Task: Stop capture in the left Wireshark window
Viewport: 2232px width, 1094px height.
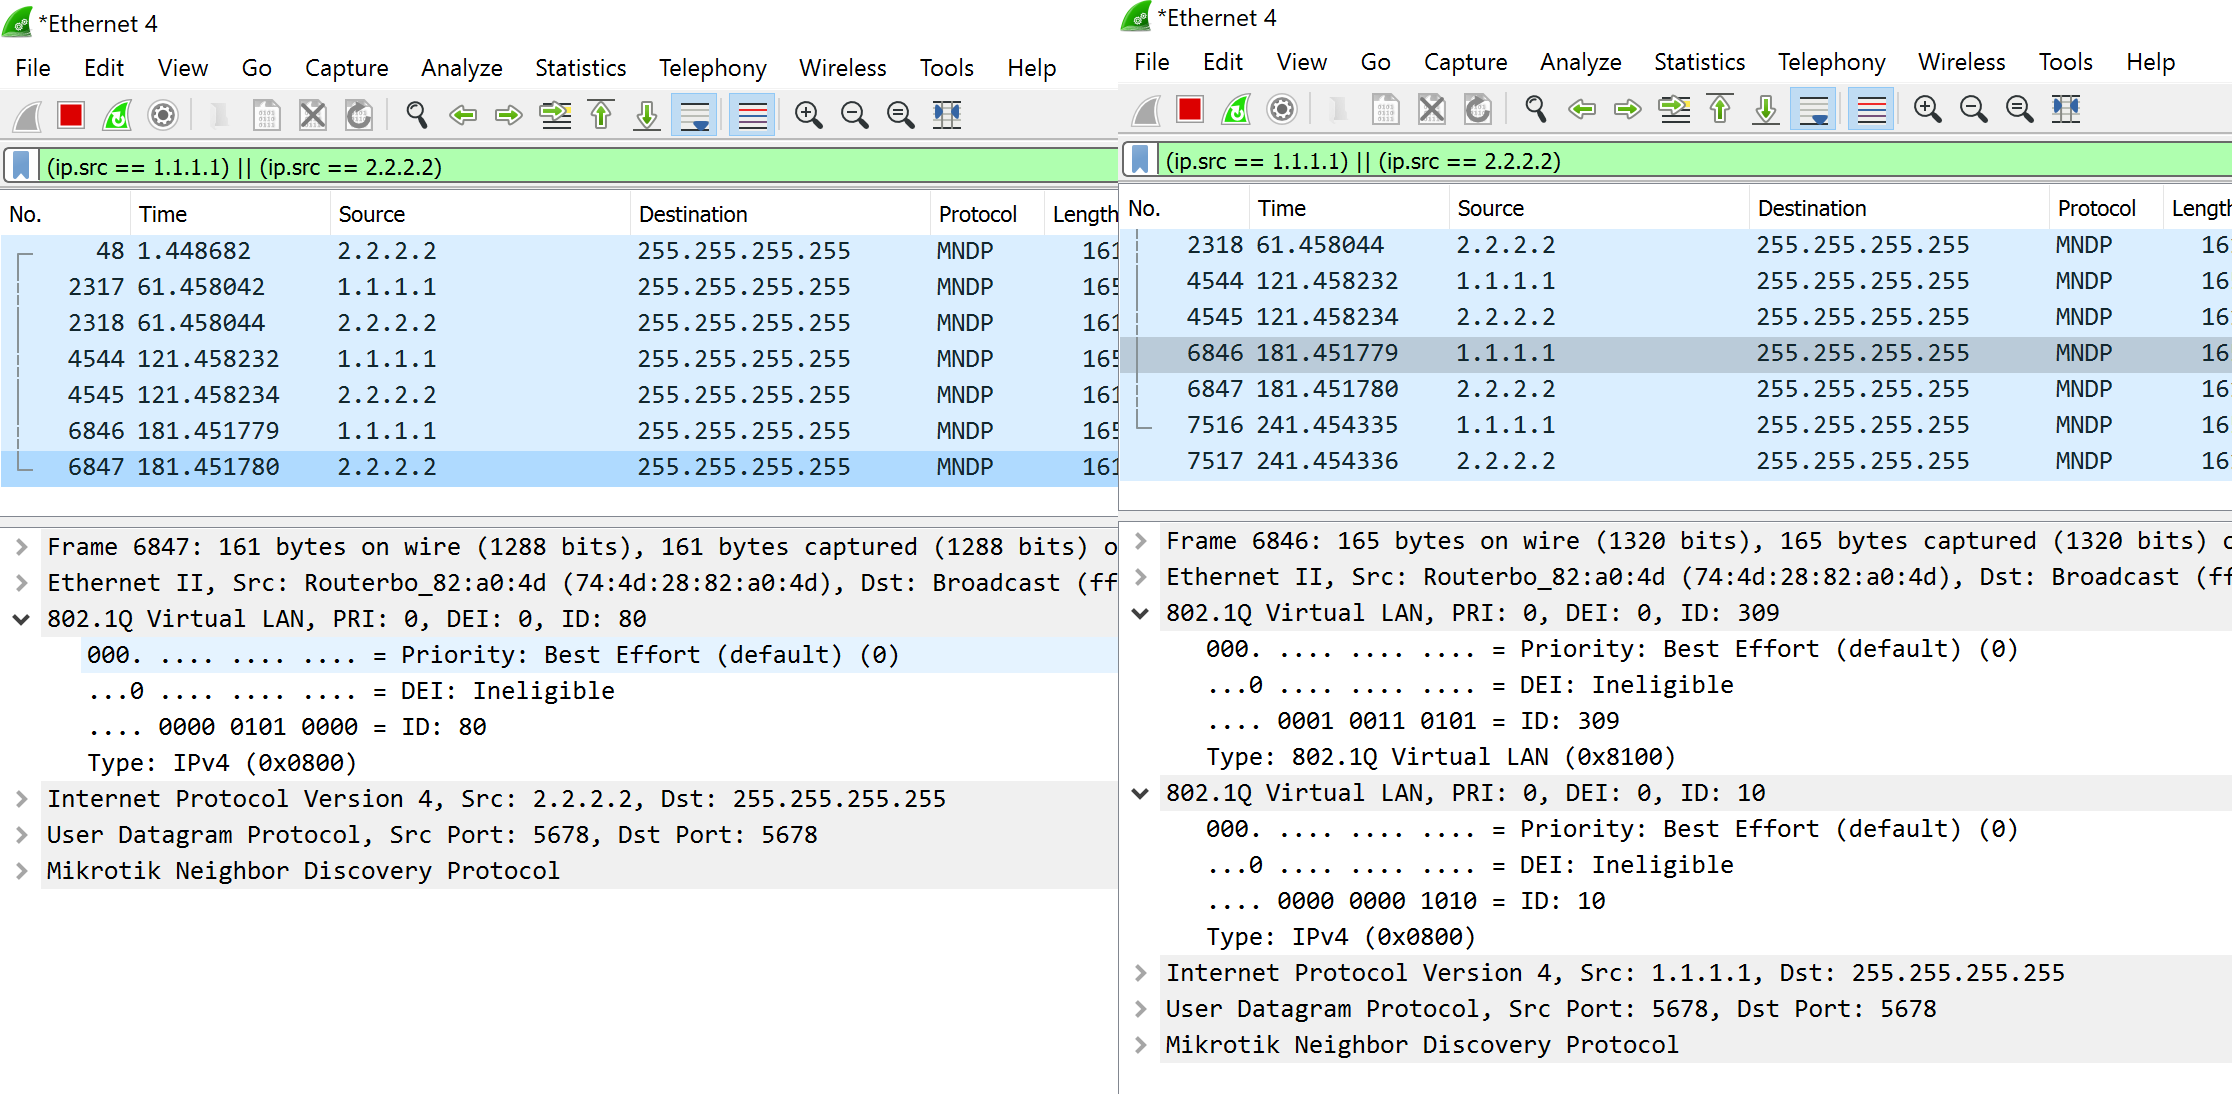Action: (71, 115)
